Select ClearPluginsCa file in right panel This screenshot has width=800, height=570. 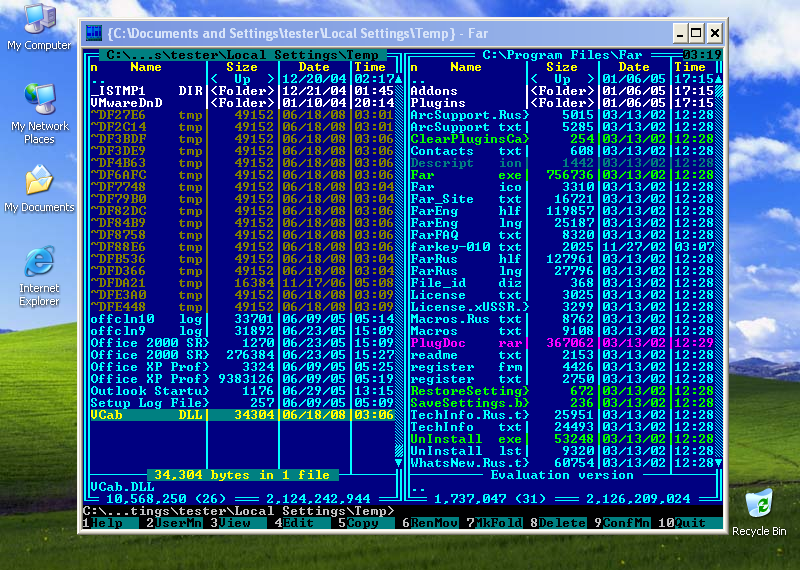[x=562, y=139]
